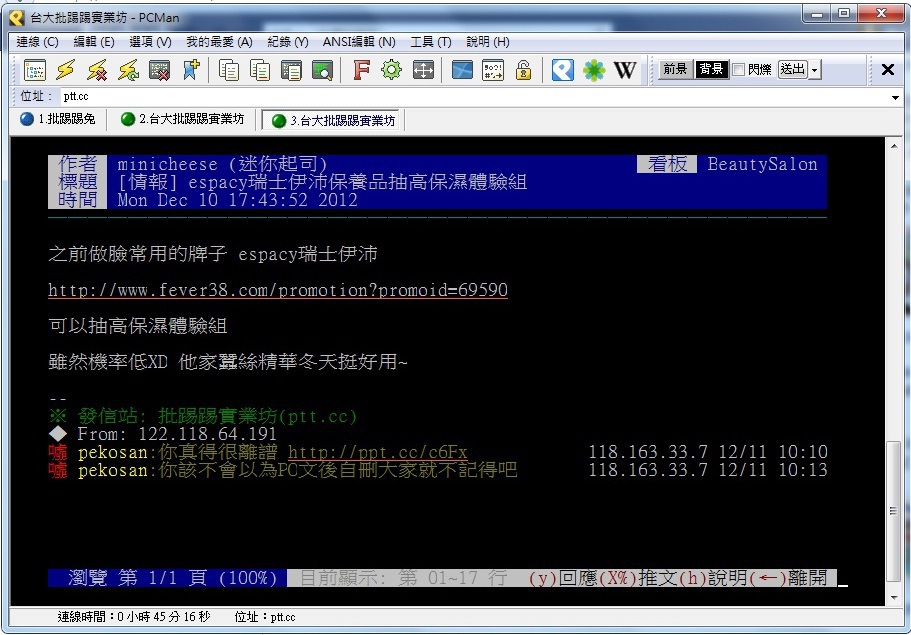
Task: Open the font settings F icon
Action: point(361,70)
